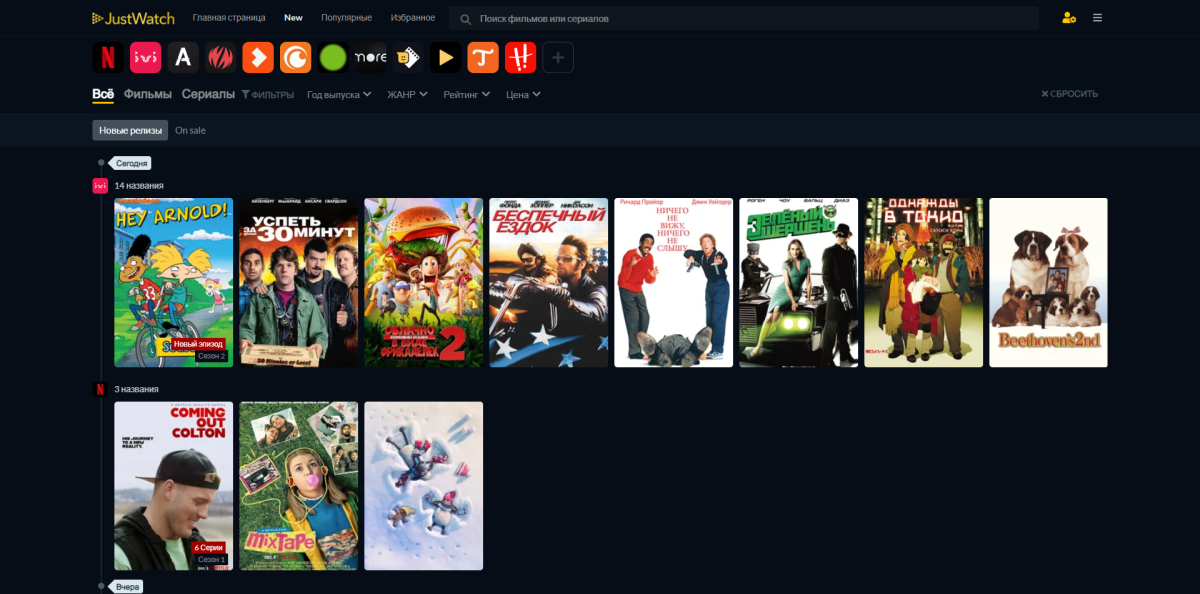Select the yellow play-triangle provider icon
This screenshot has width=1200, height=594.
tap(446, 58)
